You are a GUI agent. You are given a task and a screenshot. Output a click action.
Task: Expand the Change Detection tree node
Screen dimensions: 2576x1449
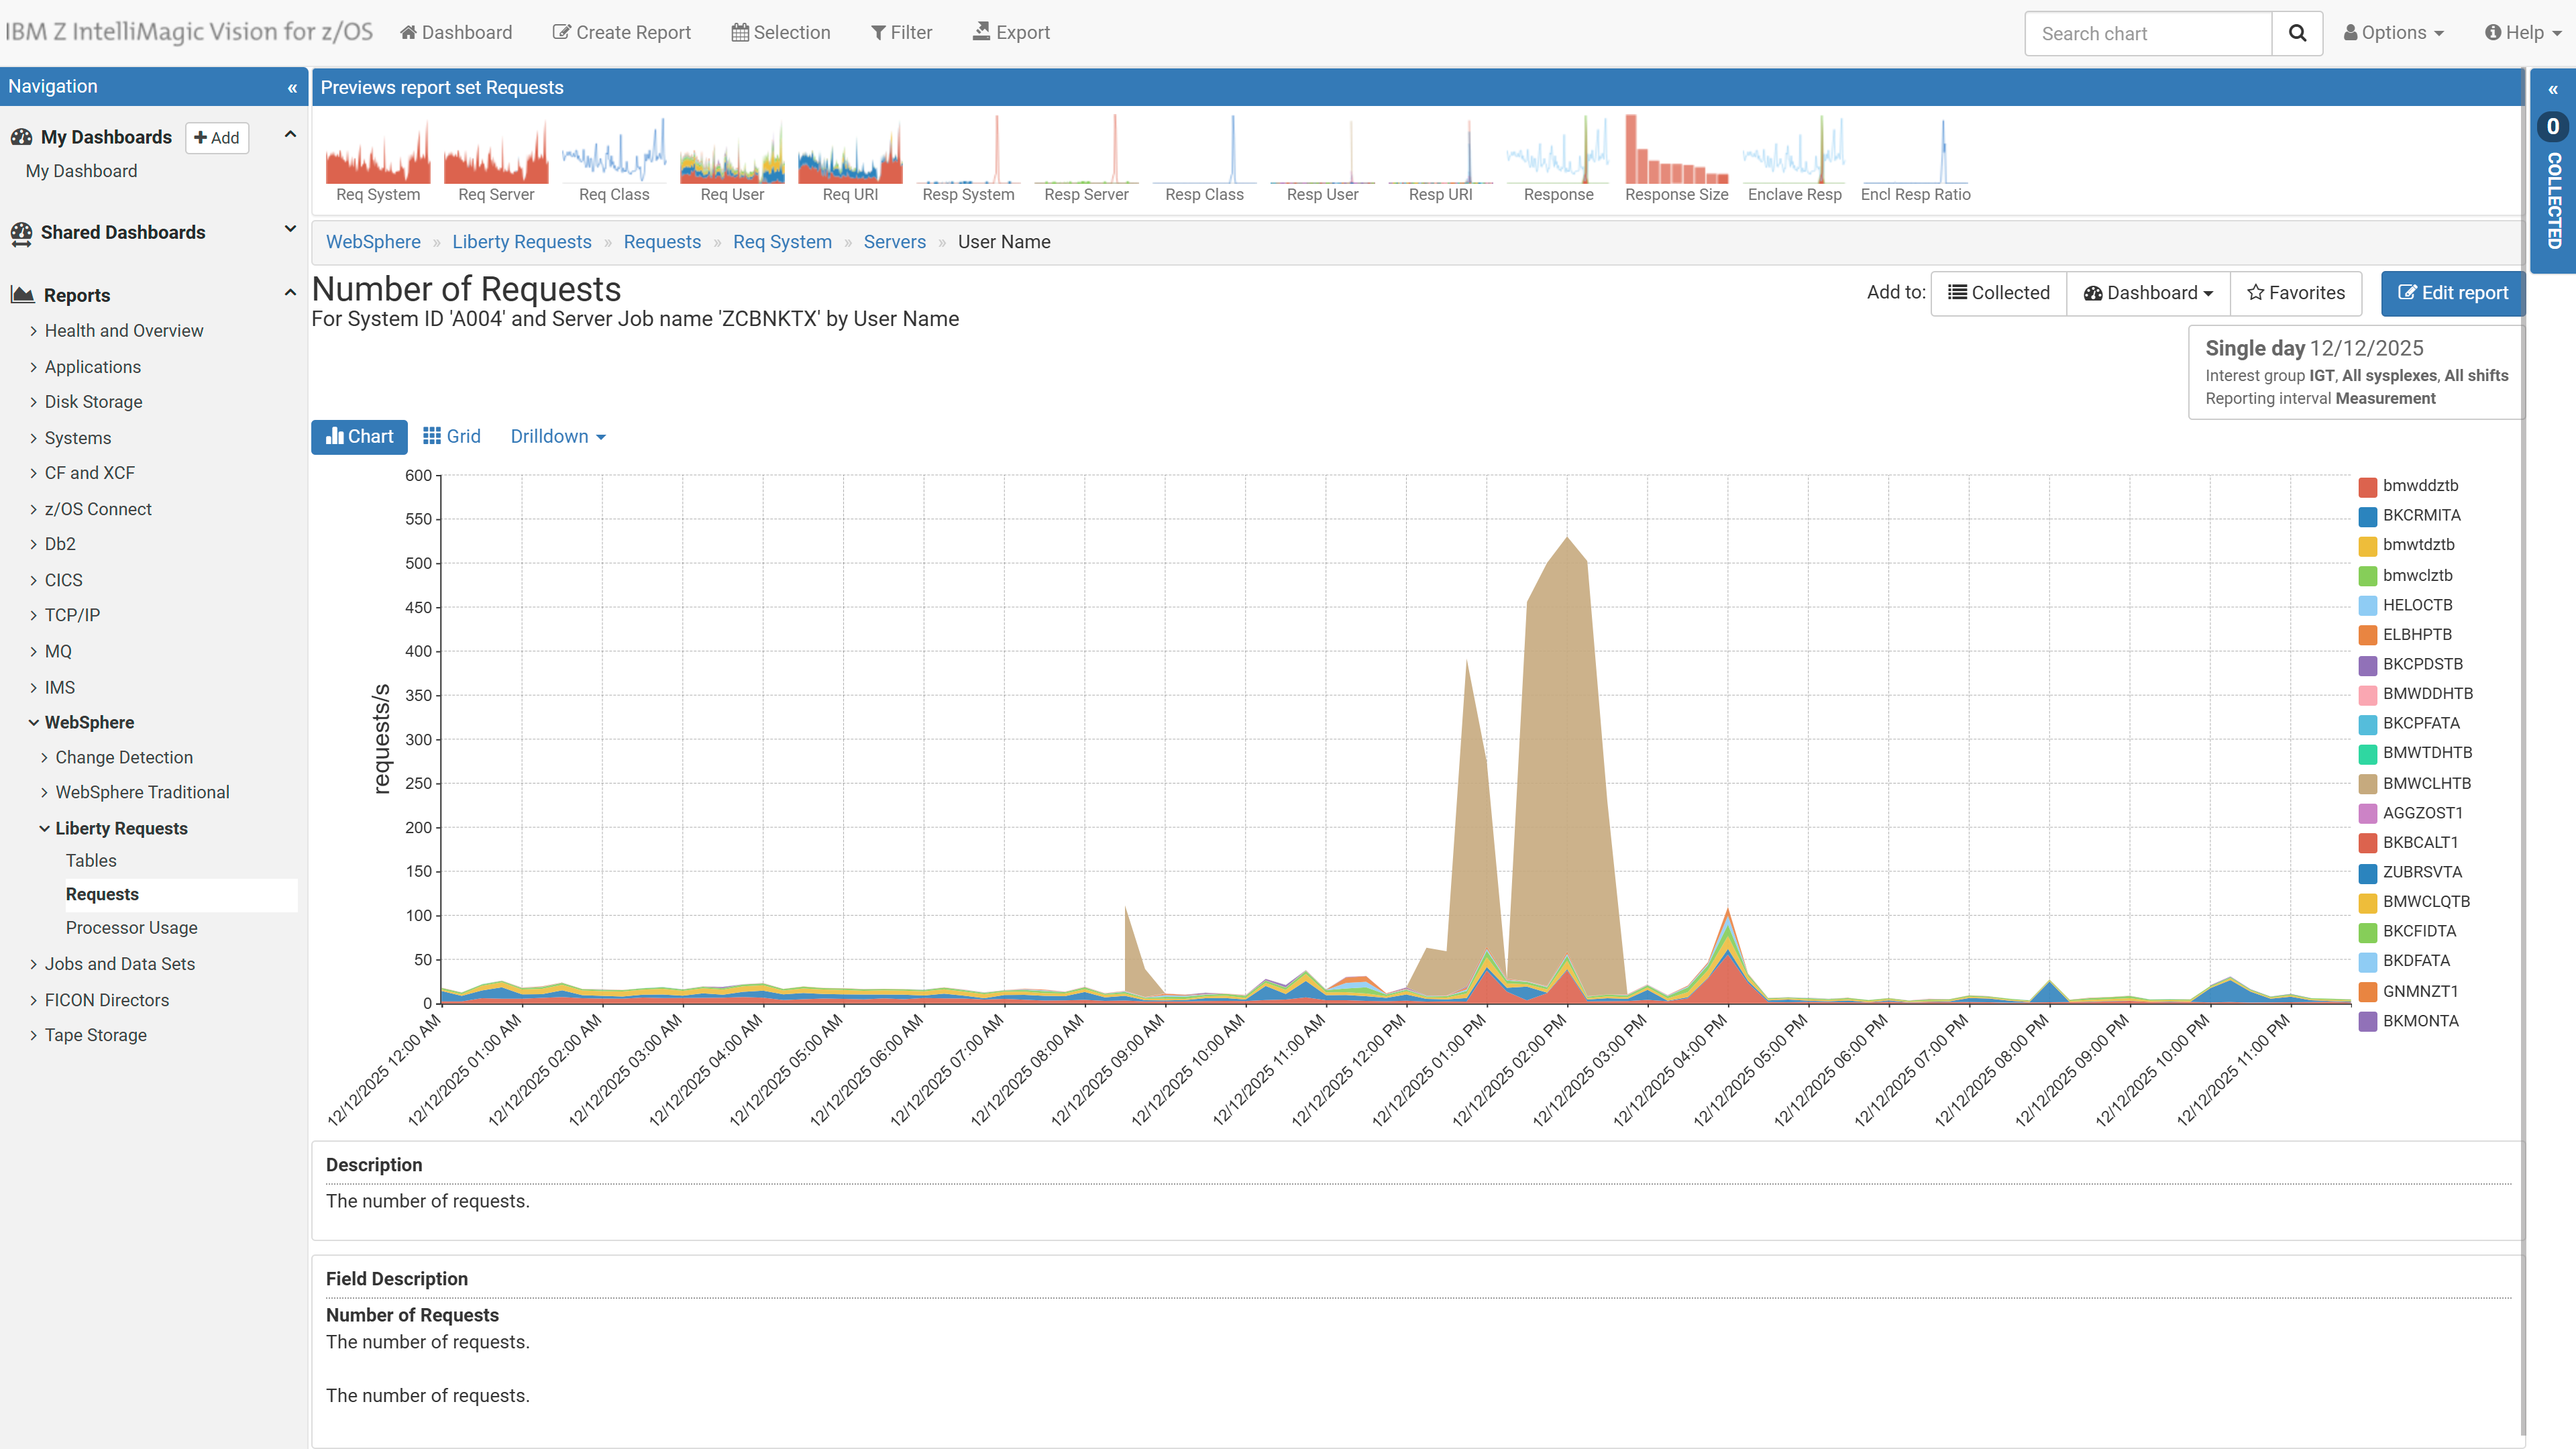click(44, 757)
